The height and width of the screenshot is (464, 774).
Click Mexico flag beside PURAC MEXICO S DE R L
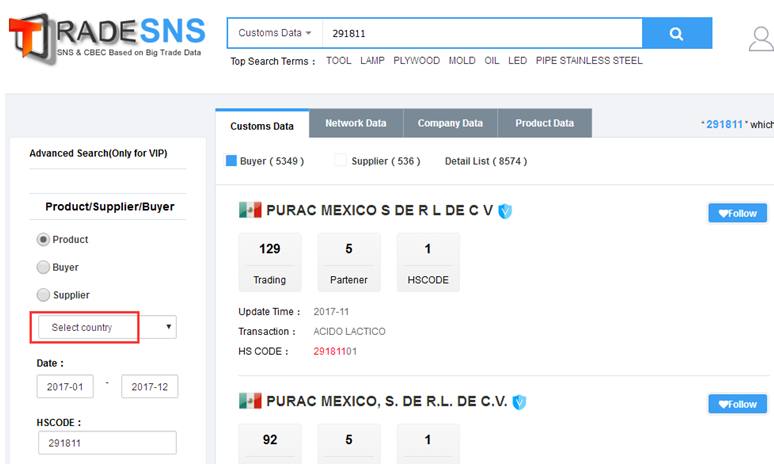250,210
